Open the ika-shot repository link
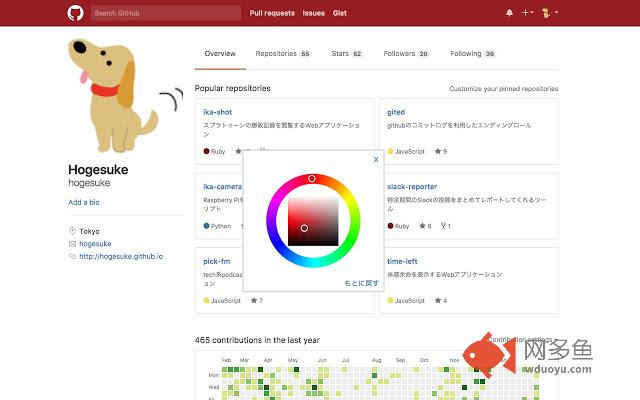This screenshot has width=640, height=400. click(x=217, y=112)
